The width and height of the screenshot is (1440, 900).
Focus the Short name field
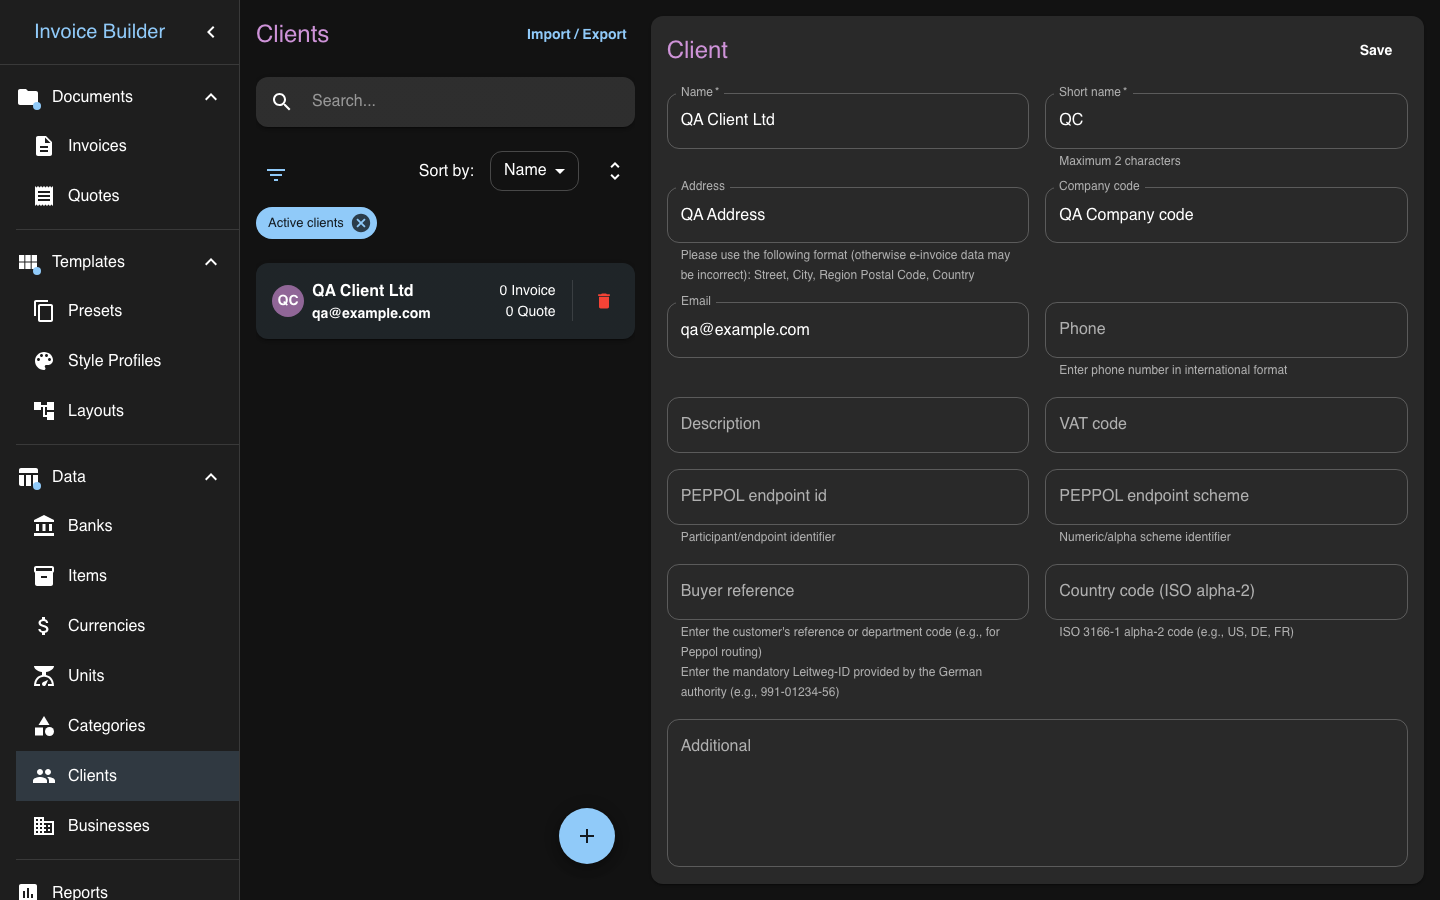[x=1226, y=121]
